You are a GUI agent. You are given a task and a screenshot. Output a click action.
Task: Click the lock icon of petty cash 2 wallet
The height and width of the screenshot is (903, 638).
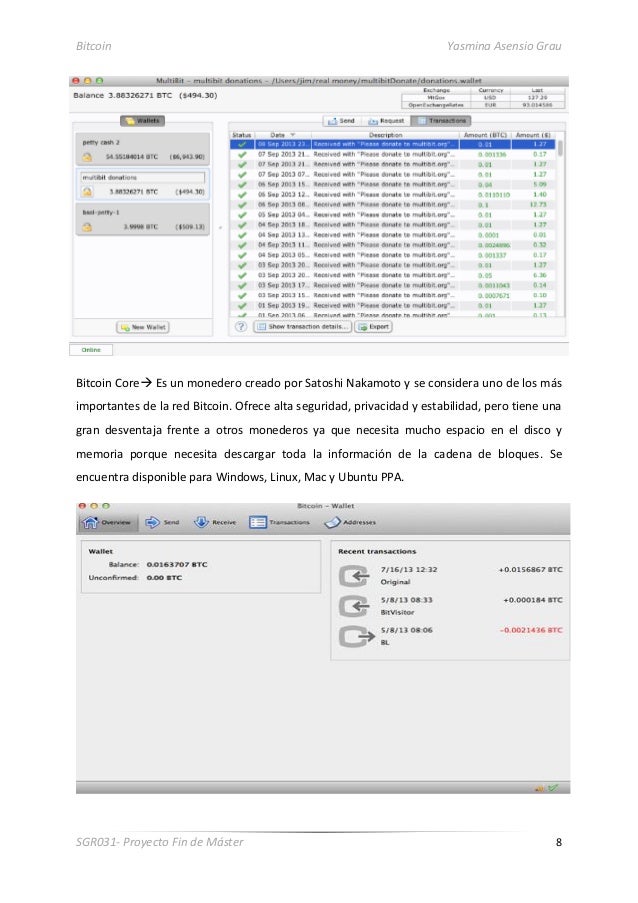(x=87, y=157)
